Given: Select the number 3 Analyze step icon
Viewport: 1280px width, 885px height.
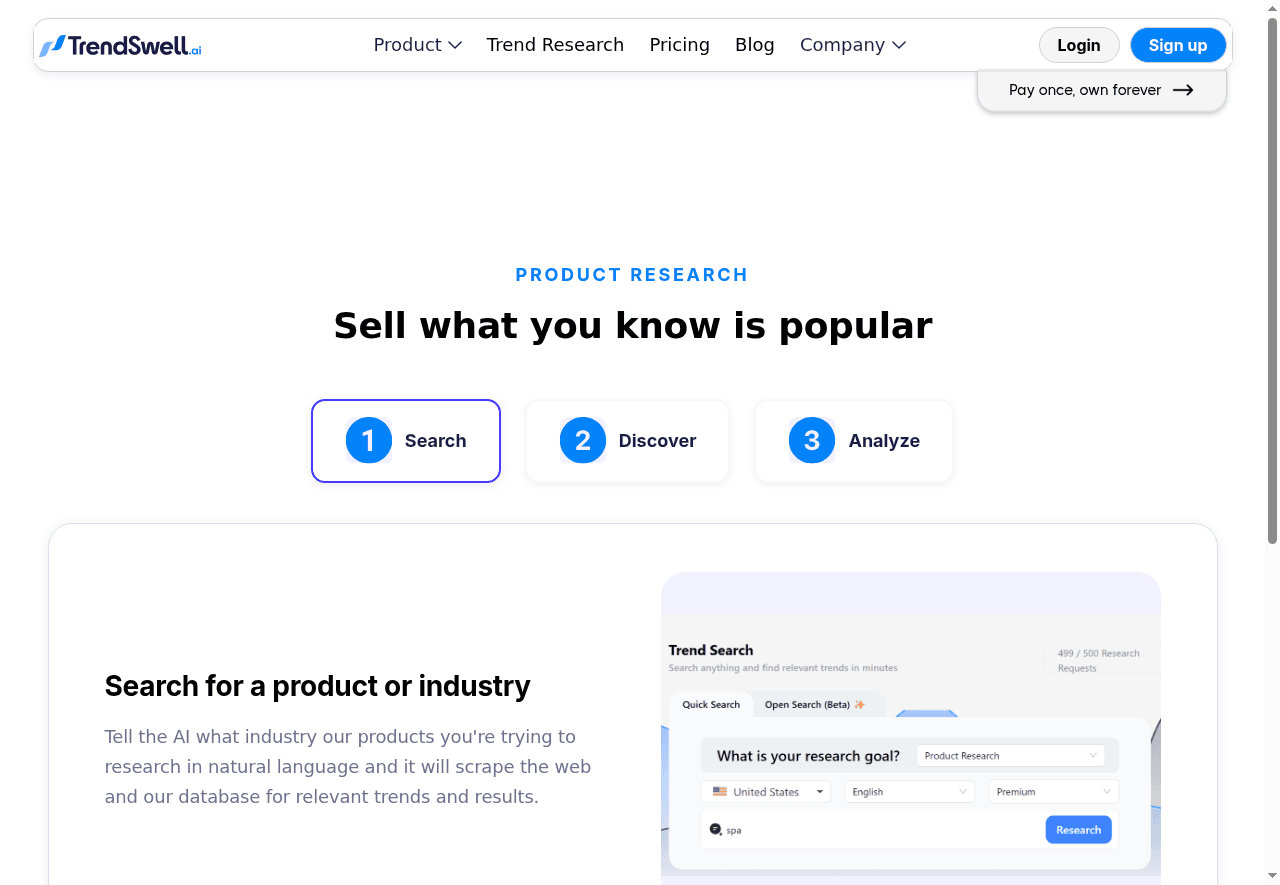Looking at the screenshot, I should coord(811,440).
